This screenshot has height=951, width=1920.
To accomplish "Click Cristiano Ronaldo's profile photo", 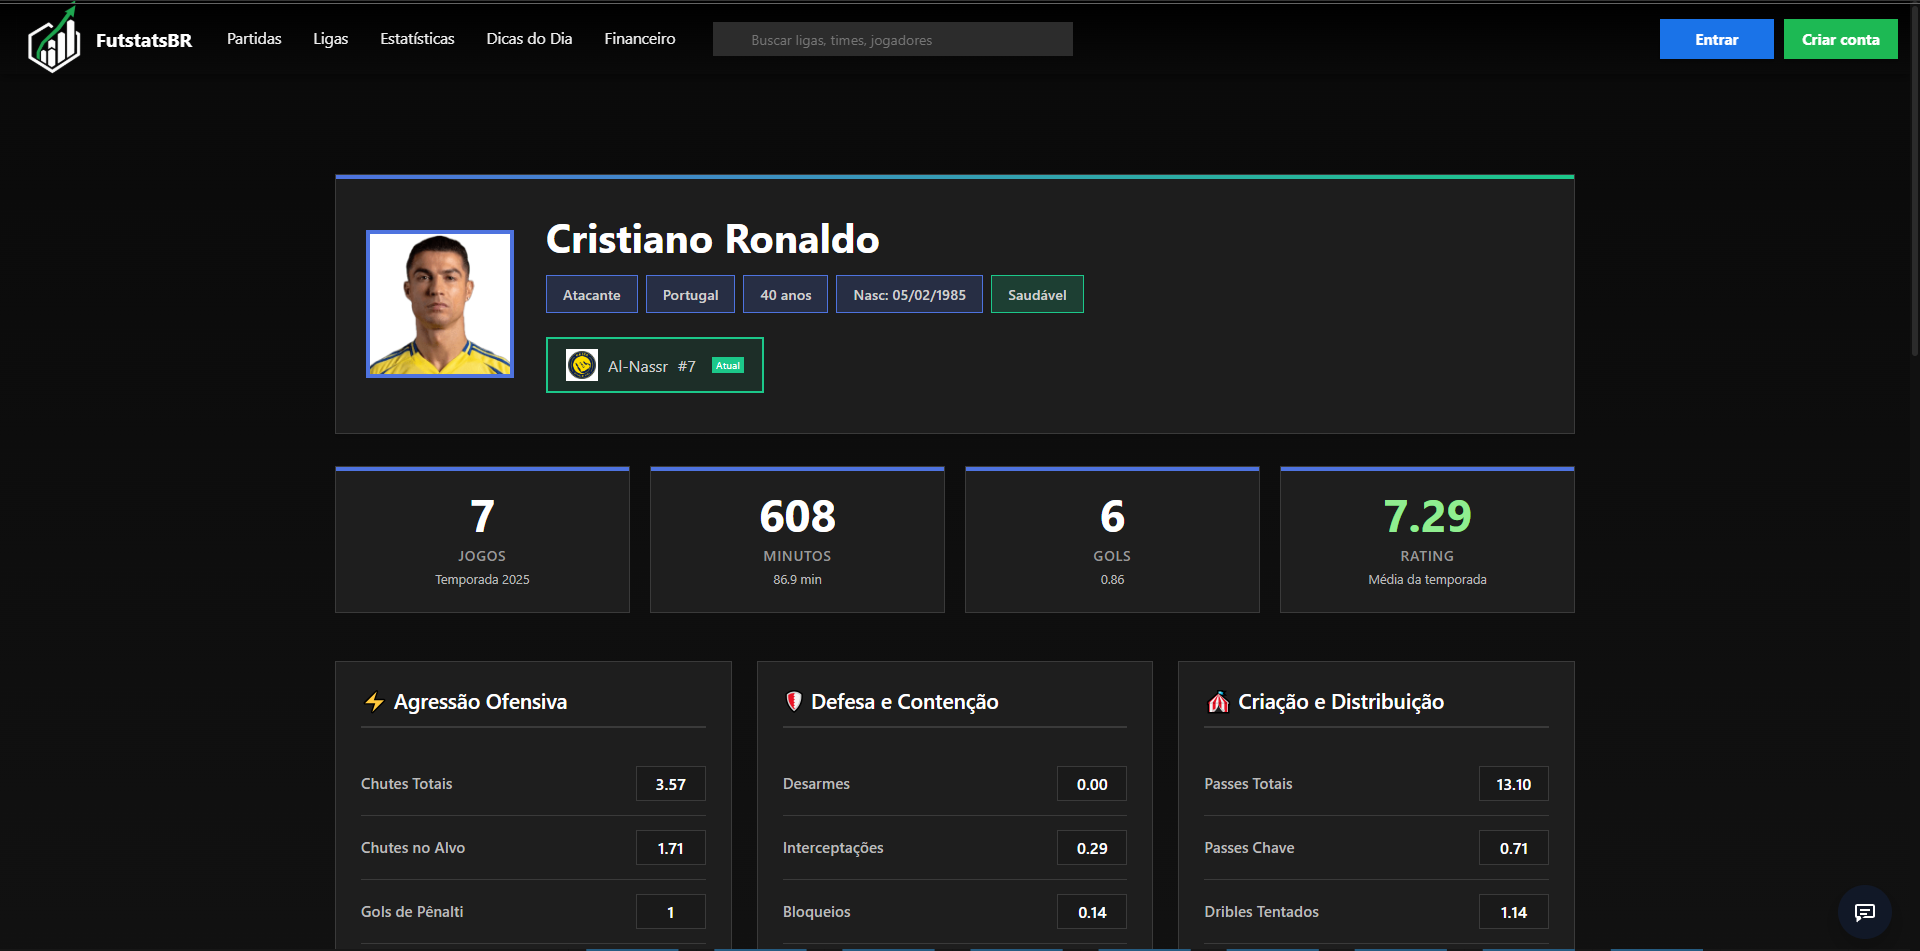I will coord(440,304).
